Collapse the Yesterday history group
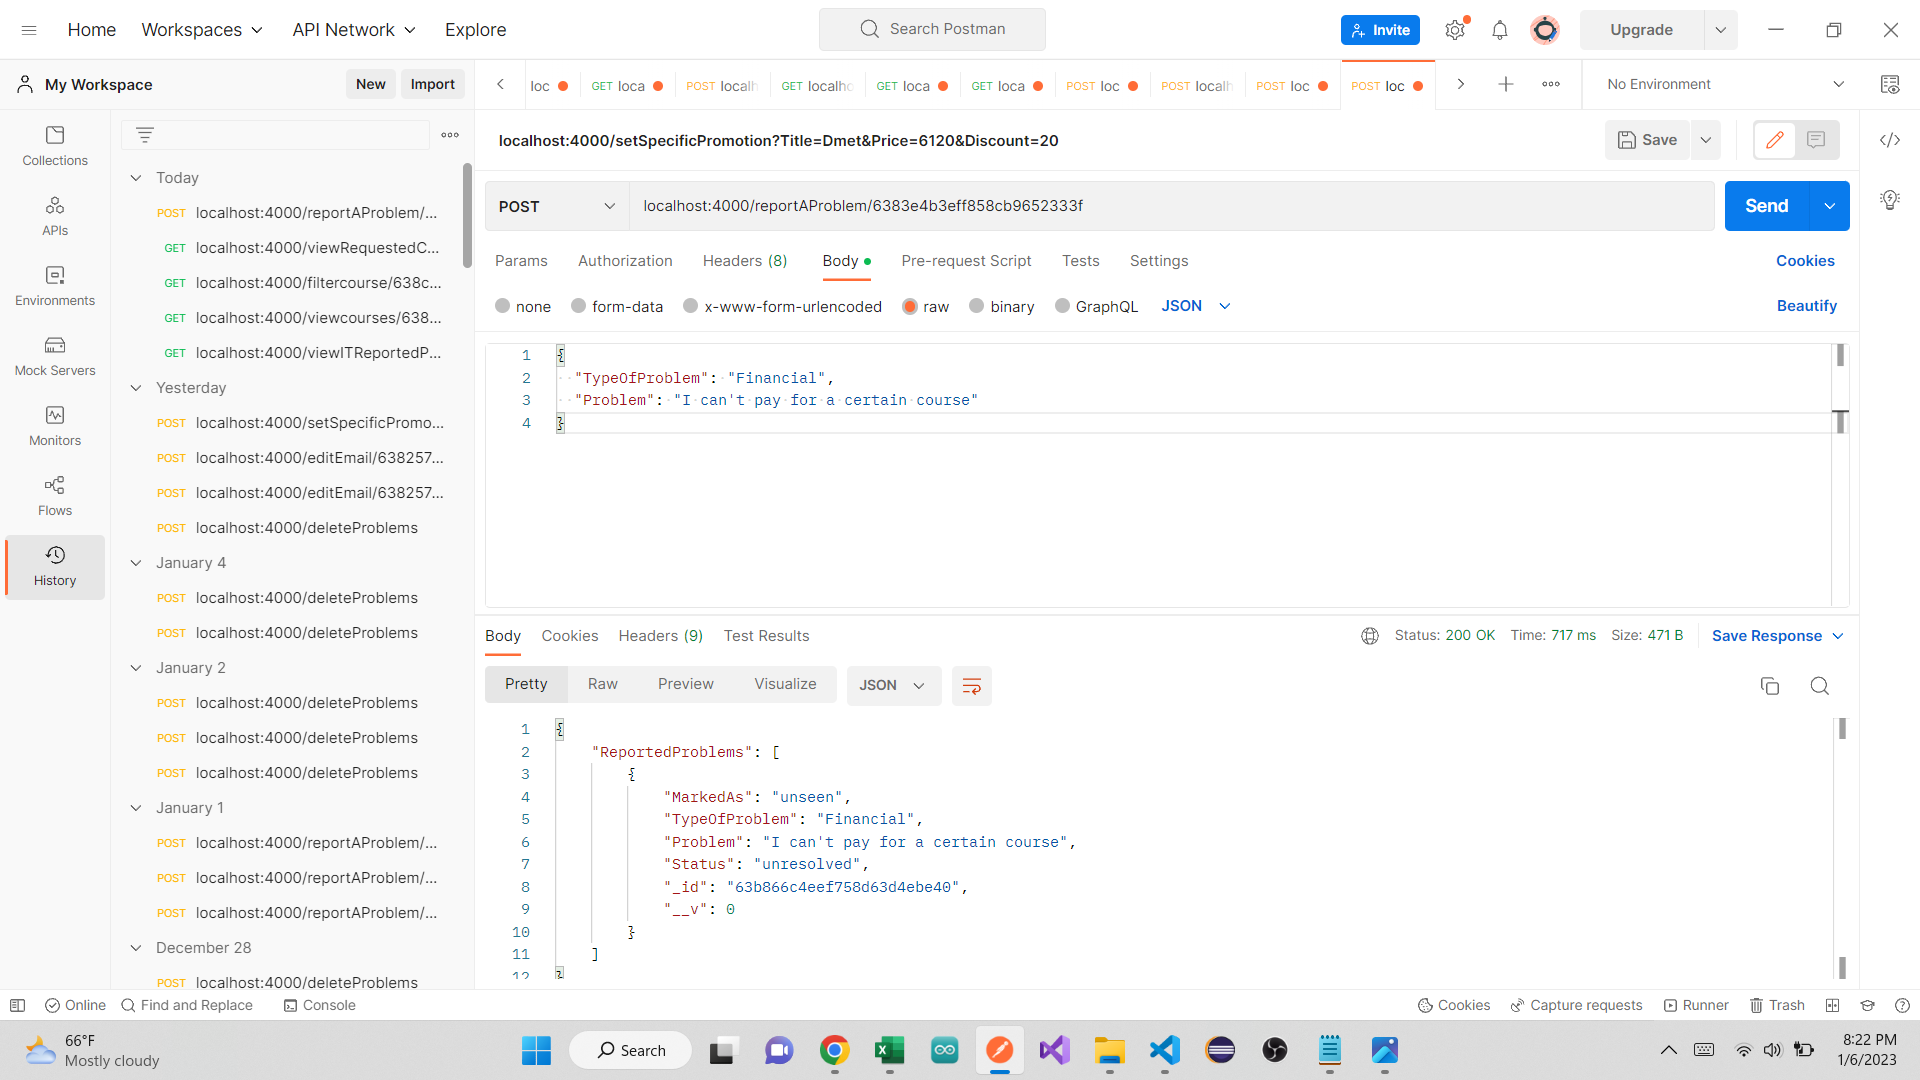 click(136, 387)
